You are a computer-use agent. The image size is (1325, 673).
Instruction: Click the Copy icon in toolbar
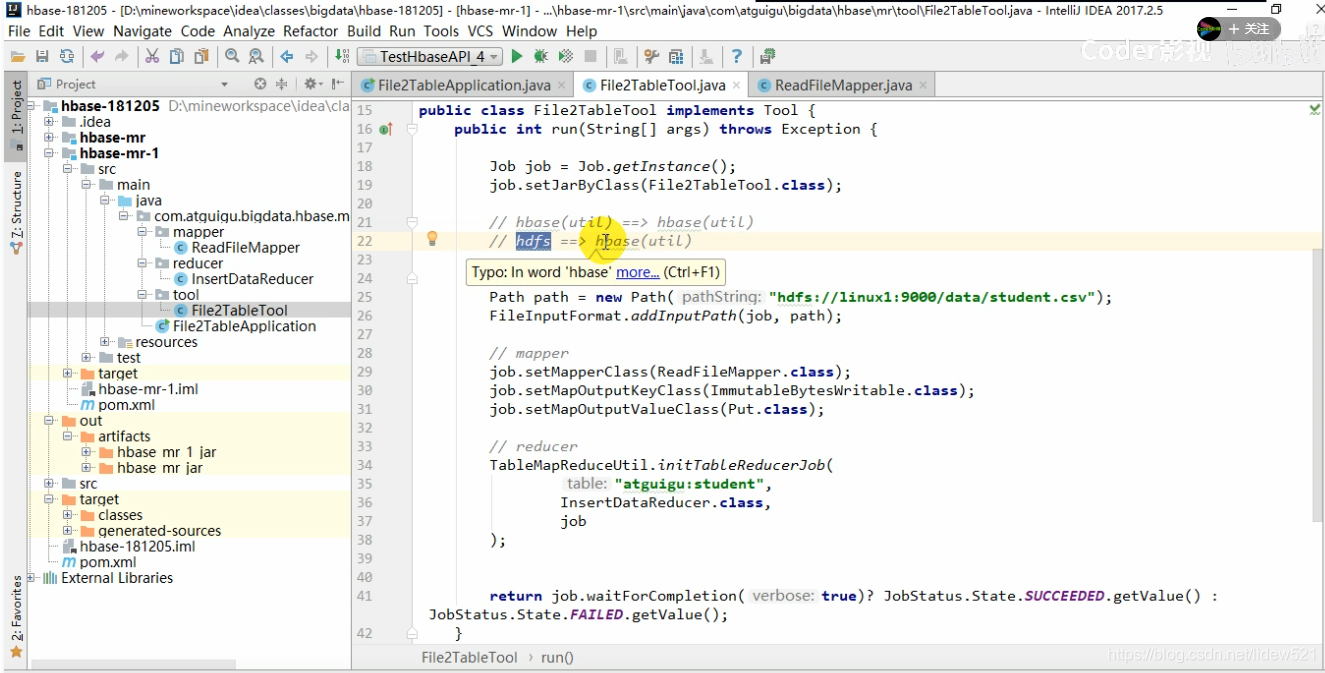point(176,57)
